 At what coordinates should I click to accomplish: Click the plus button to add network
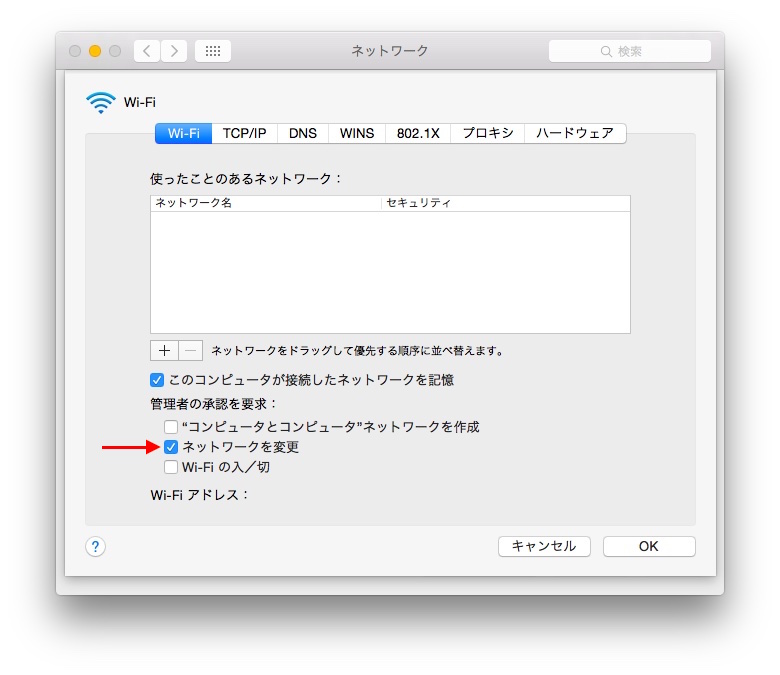164,351
